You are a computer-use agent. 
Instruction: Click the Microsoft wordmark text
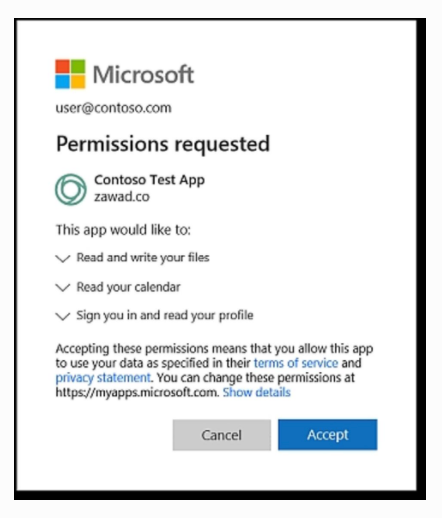point(143,74)
